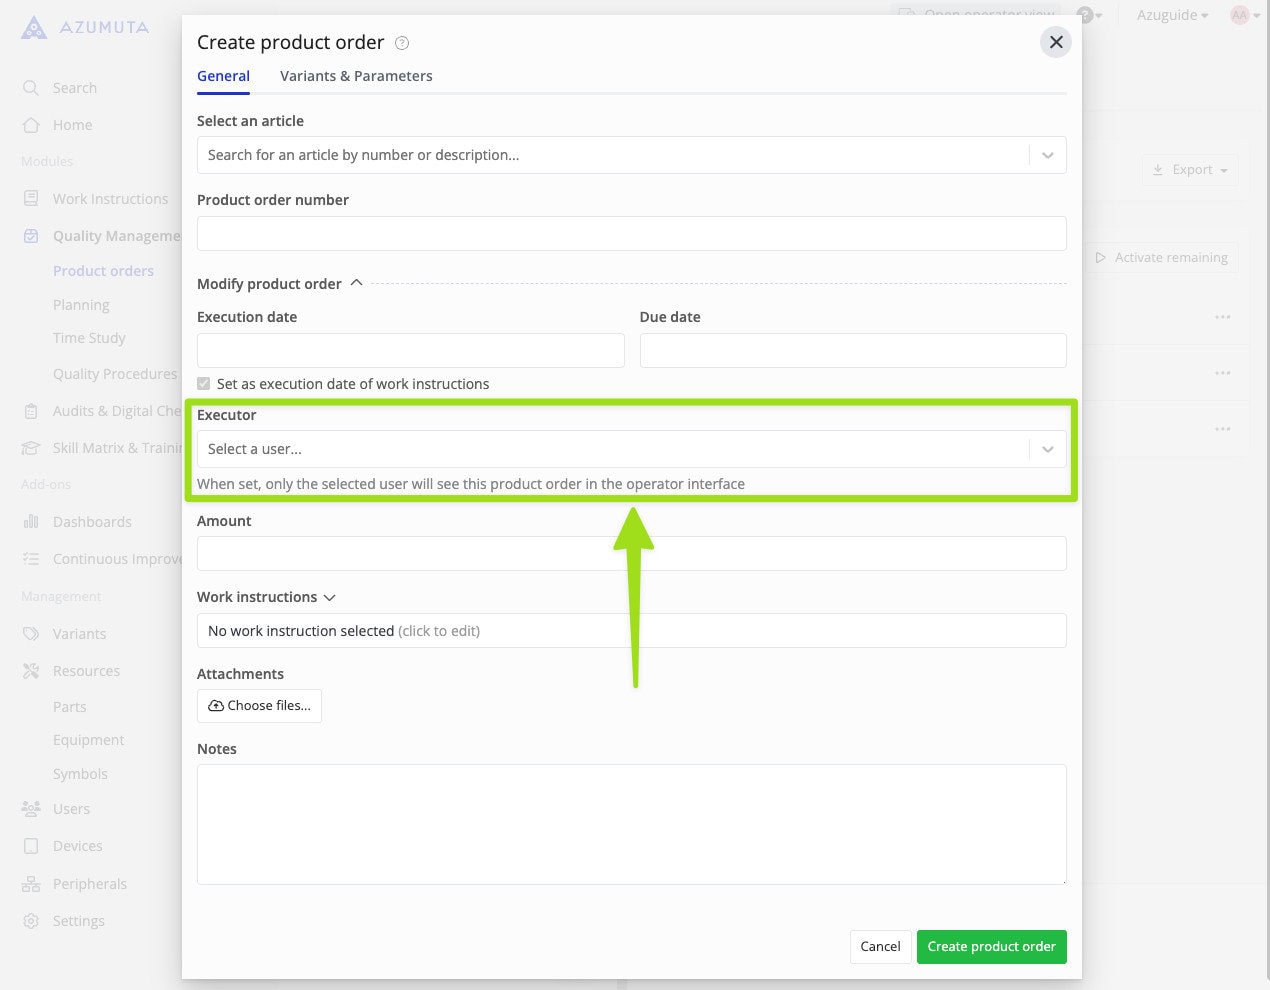Open the Executor user selector
The image size is (1270, 990).
point(630,449)
